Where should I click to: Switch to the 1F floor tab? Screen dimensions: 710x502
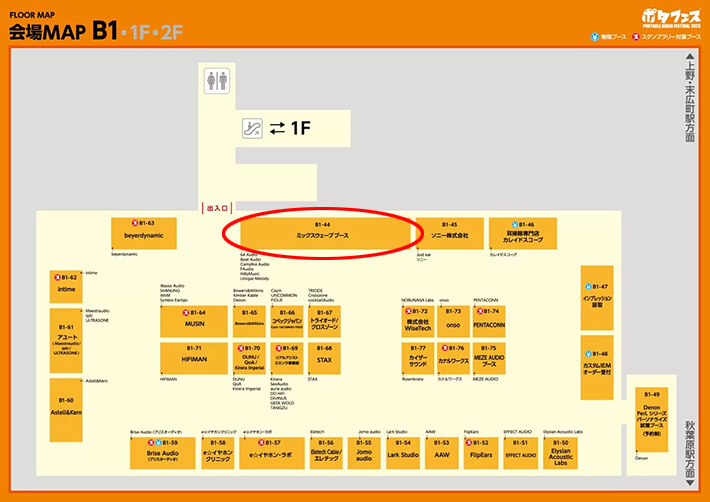pos(140,32)
